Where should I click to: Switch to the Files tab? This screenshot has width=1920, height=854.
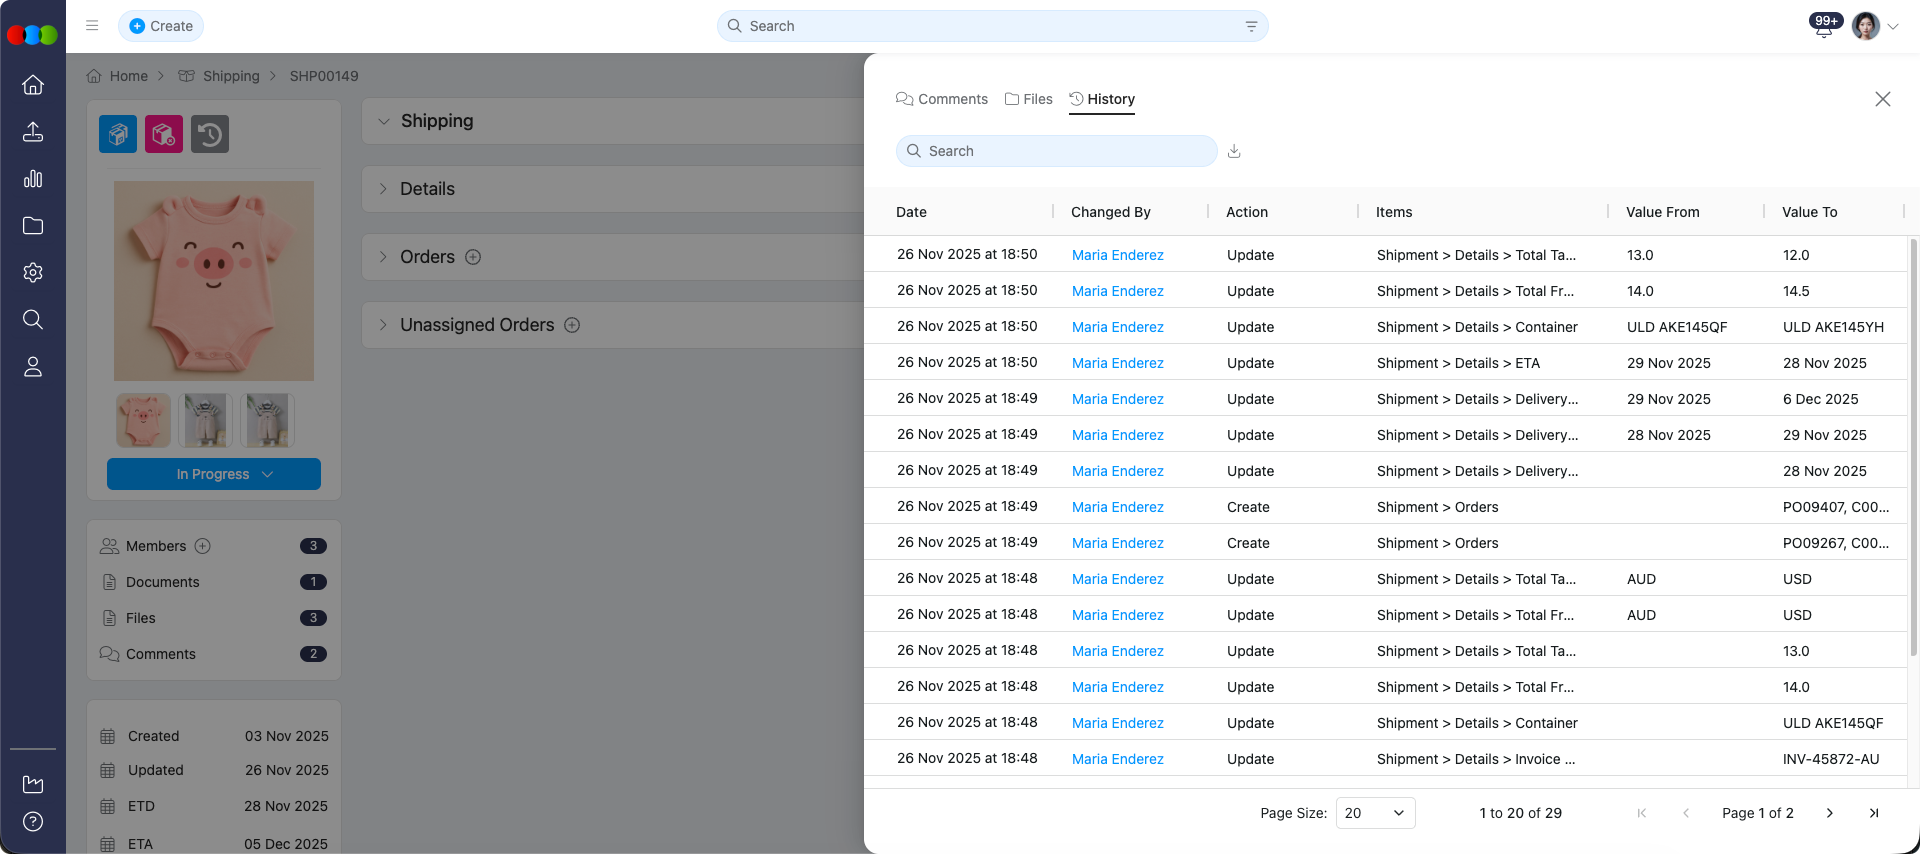point(1029,99)
